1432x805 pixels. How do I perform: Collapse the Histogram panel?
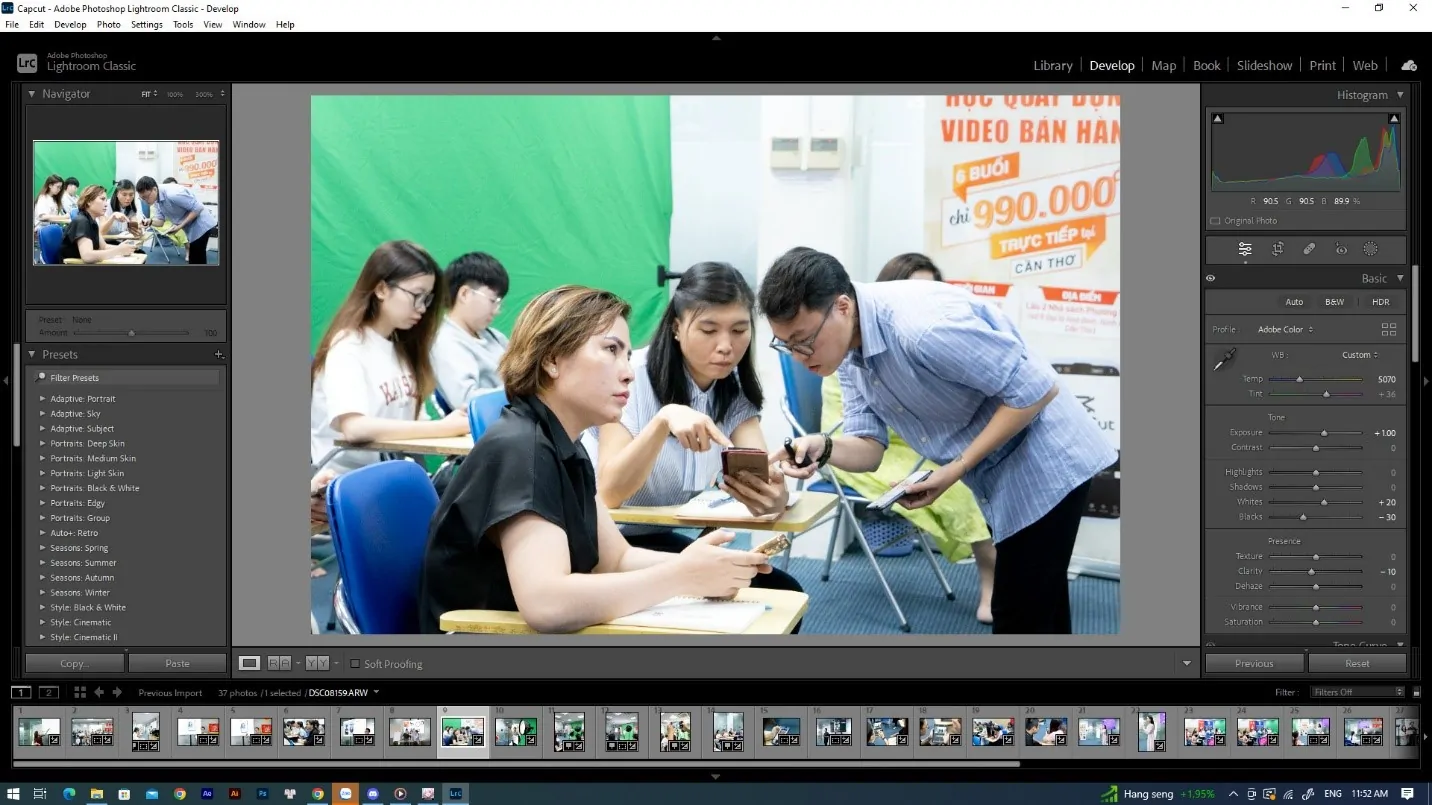coord(1400,95)
